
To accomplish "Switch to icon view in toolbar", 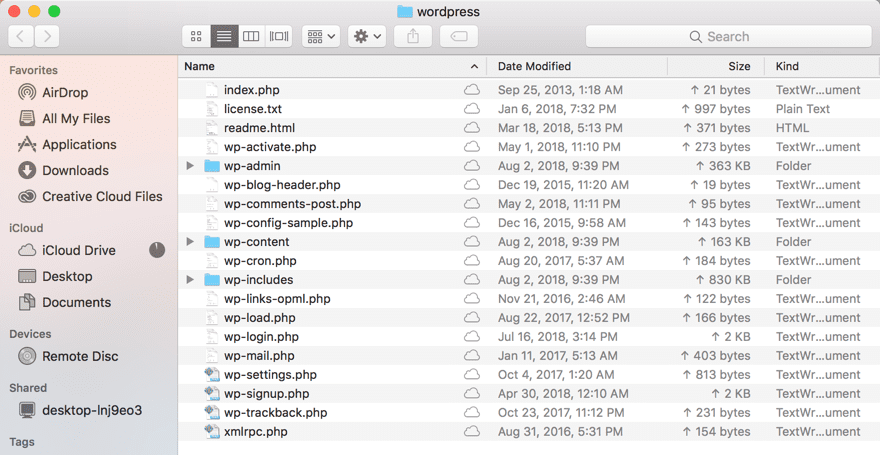I will click(x=196, y=36).
